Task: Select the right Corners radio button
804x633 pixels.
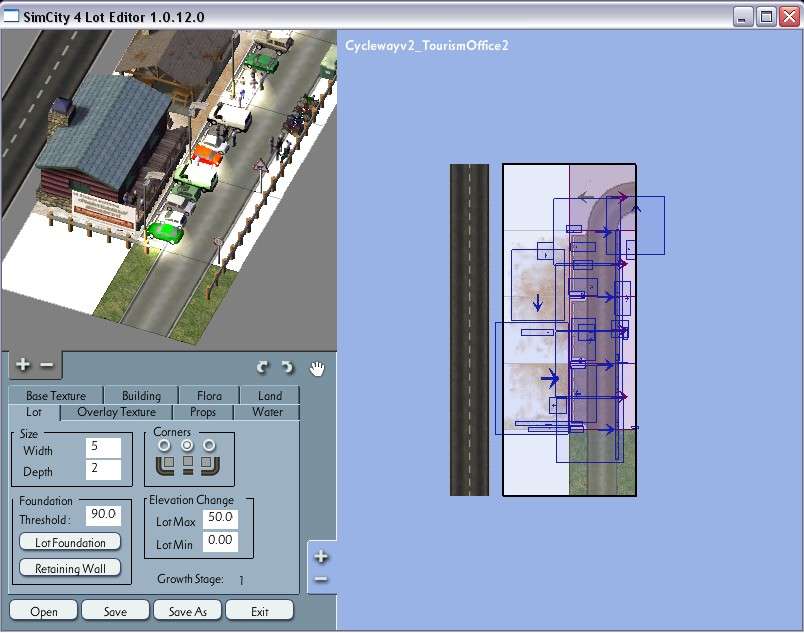Action: (x=209, y=445)
